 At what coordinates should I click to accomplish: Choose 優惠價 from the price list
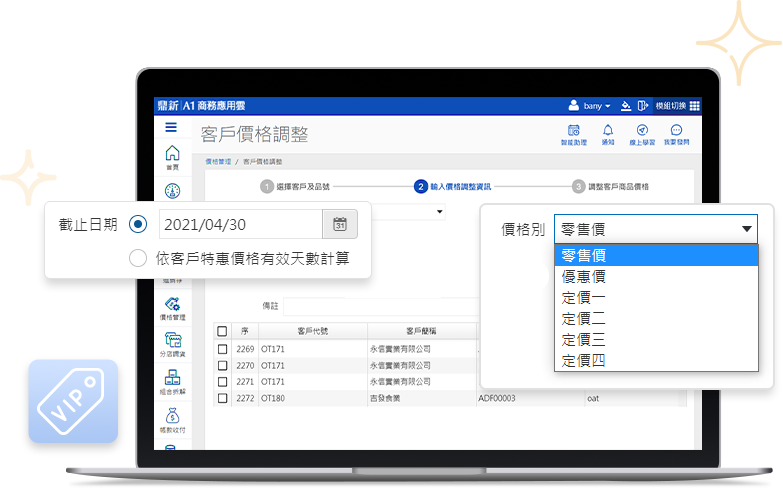point(656,276)
